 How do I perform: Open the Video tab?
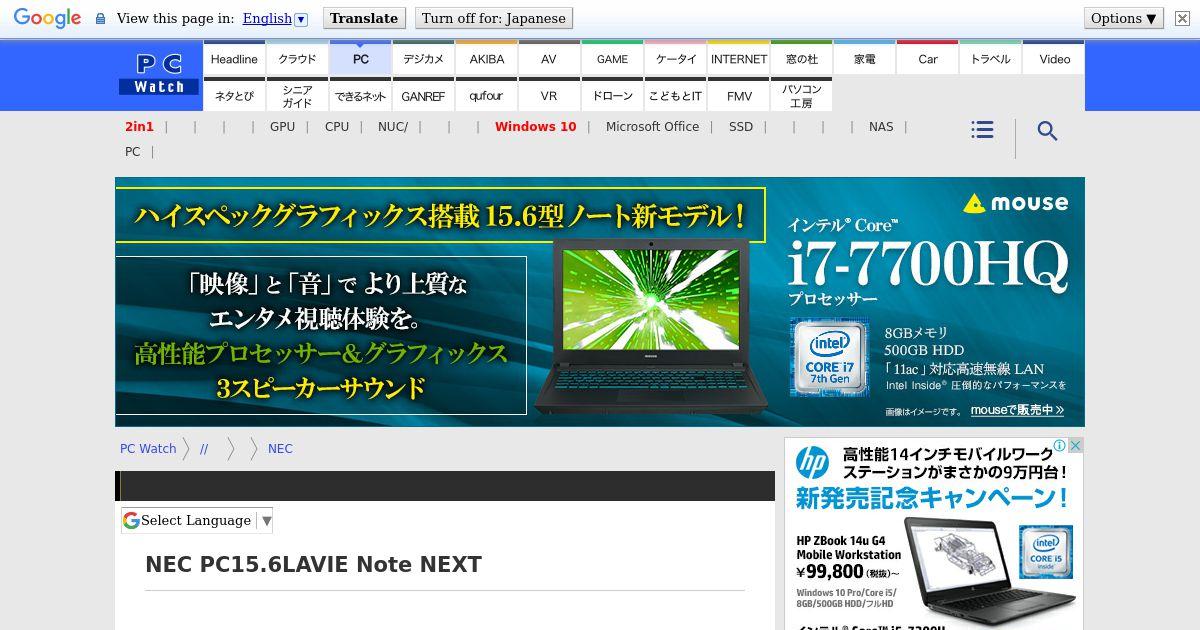(x=1054, y=59)
